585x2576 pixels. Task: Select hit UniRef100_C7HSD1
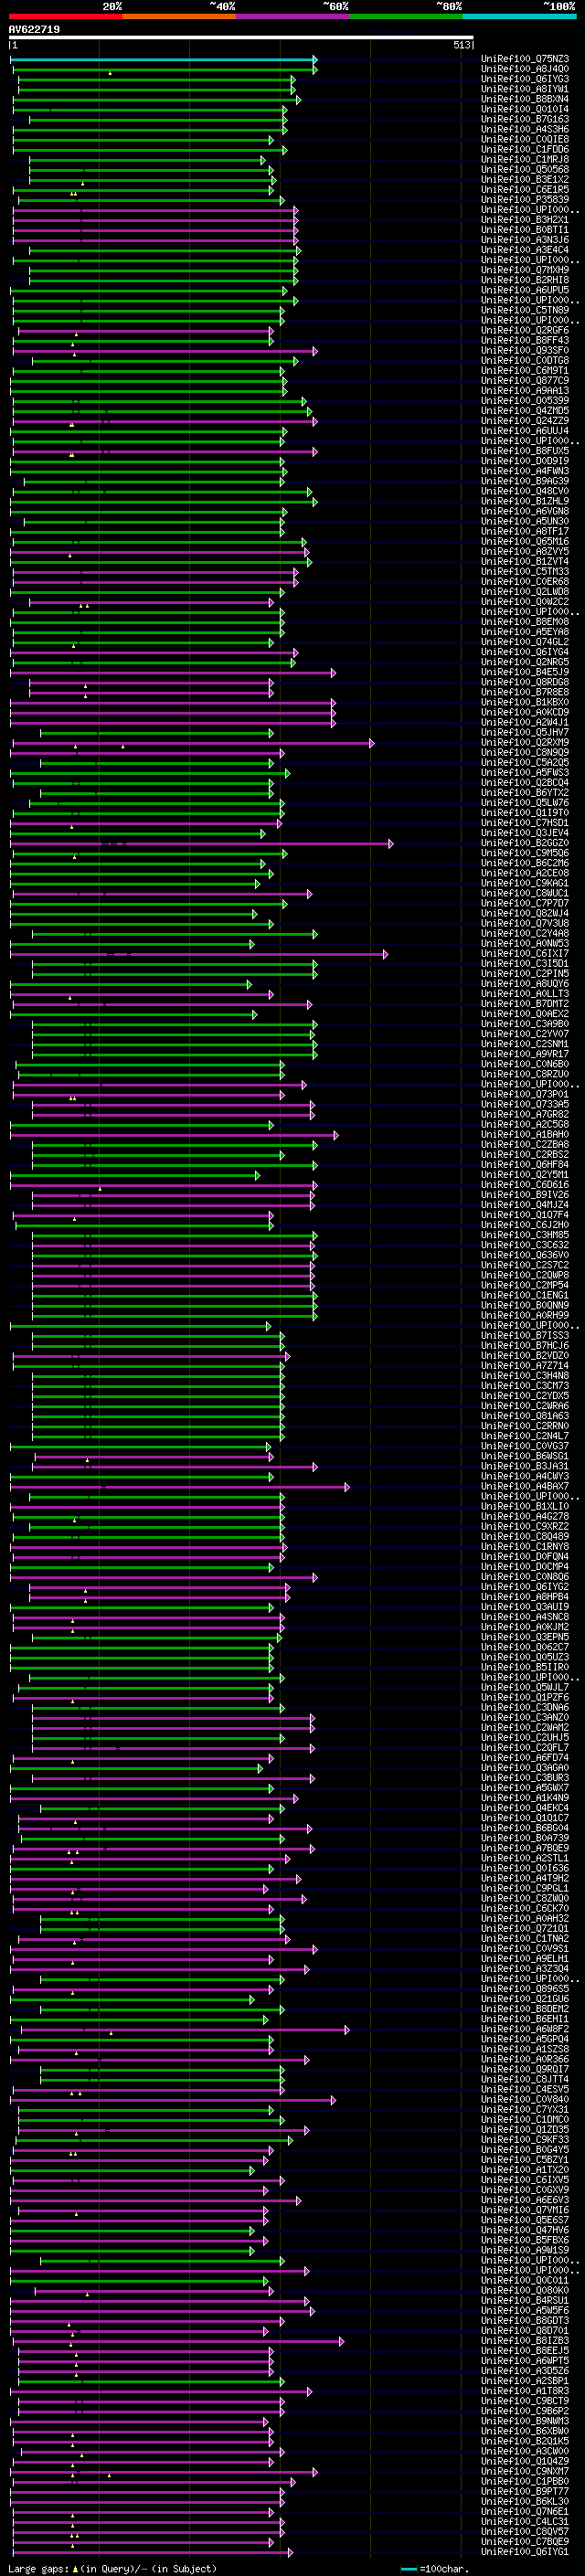(525, 823)
